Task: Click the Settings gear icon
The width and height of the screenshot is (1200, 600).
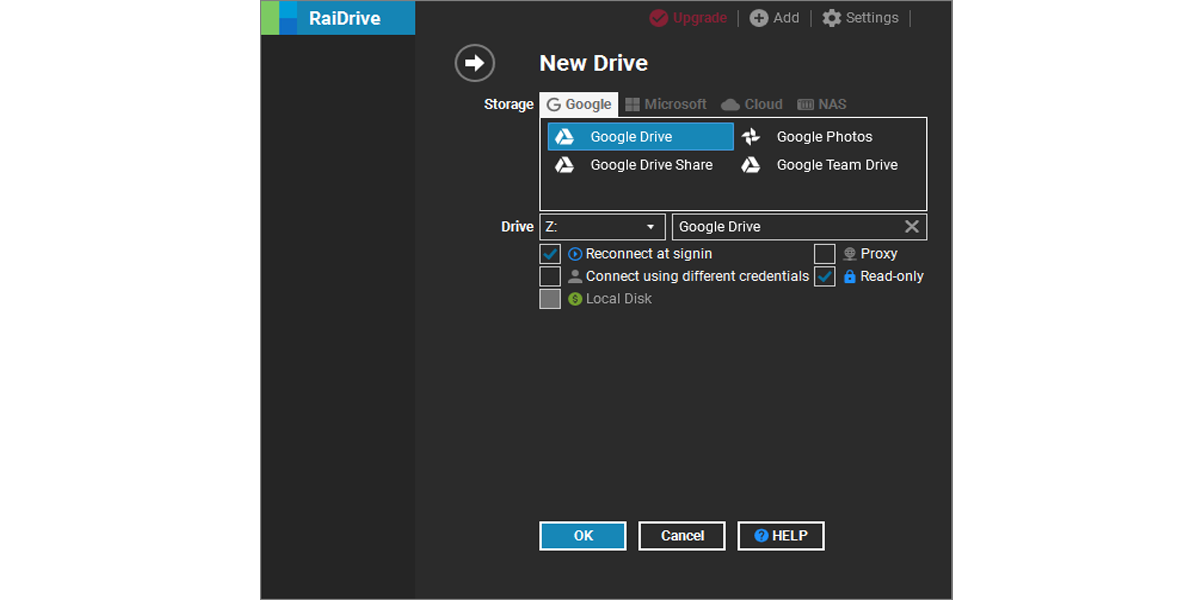Action: click(829, 17)
